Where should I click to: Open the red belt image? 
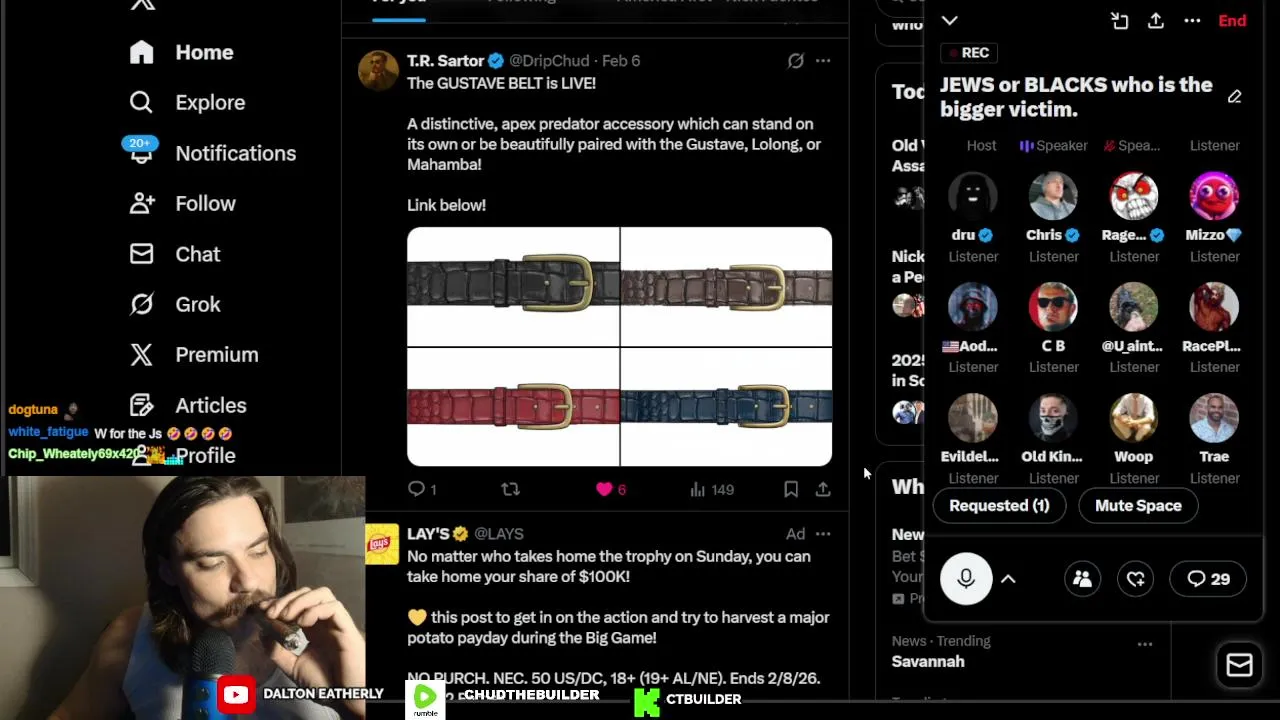pyautogui.click(x=513, y=407)
